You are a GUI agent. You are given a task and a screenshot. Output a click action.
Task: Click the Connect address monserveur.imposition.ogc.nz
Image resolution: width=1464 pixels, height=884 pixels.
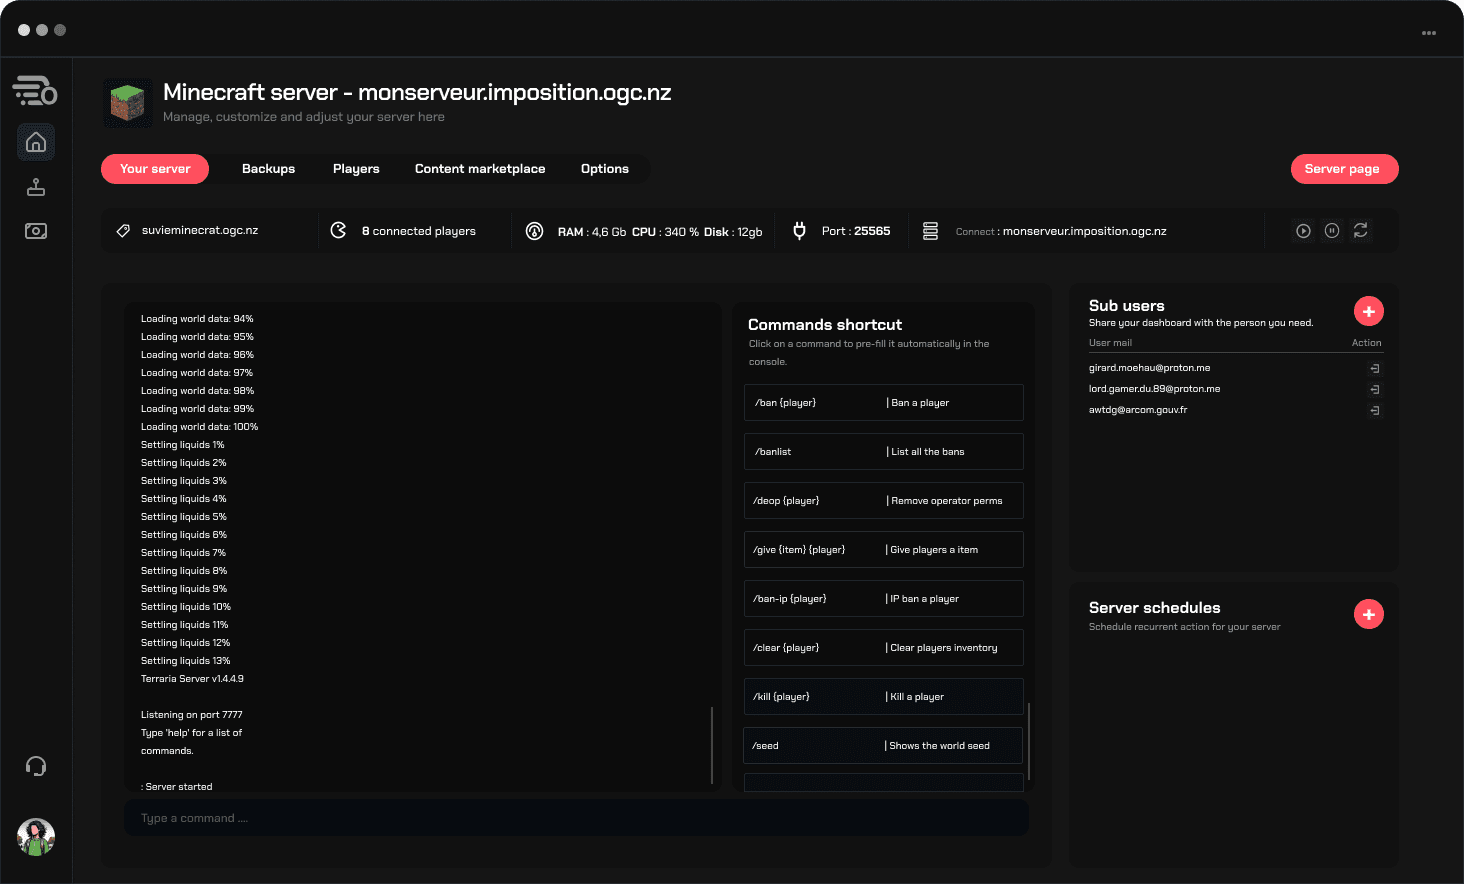pos(1084,231)
